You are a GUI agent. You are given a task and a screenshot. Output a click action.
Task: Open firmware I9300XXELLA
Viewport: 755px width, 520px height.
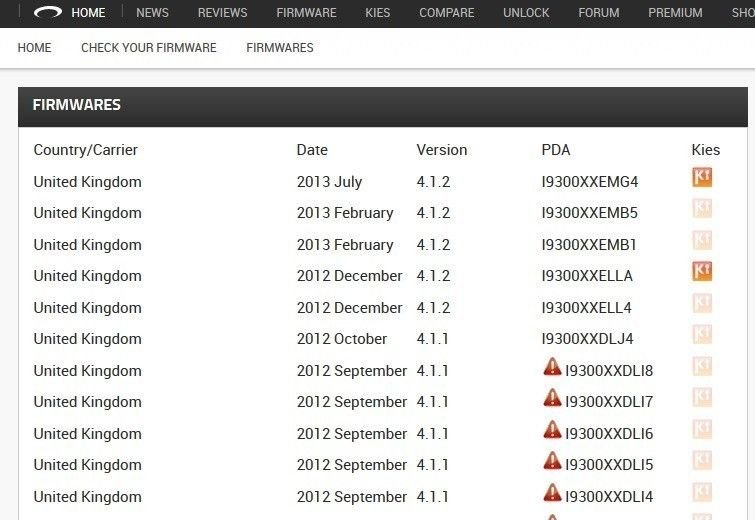coord(586,276)
